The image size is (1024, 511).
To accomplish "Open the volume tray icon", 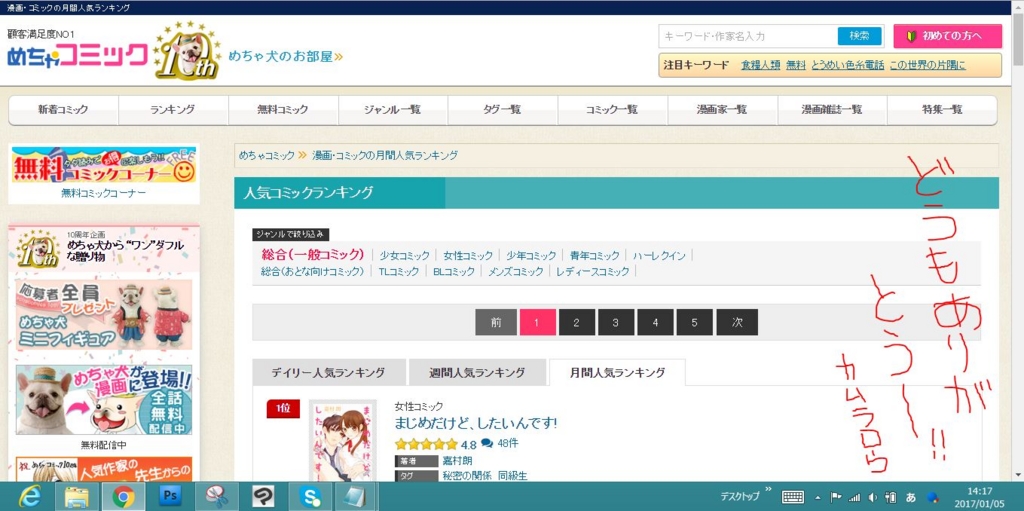I will (872, 498).
